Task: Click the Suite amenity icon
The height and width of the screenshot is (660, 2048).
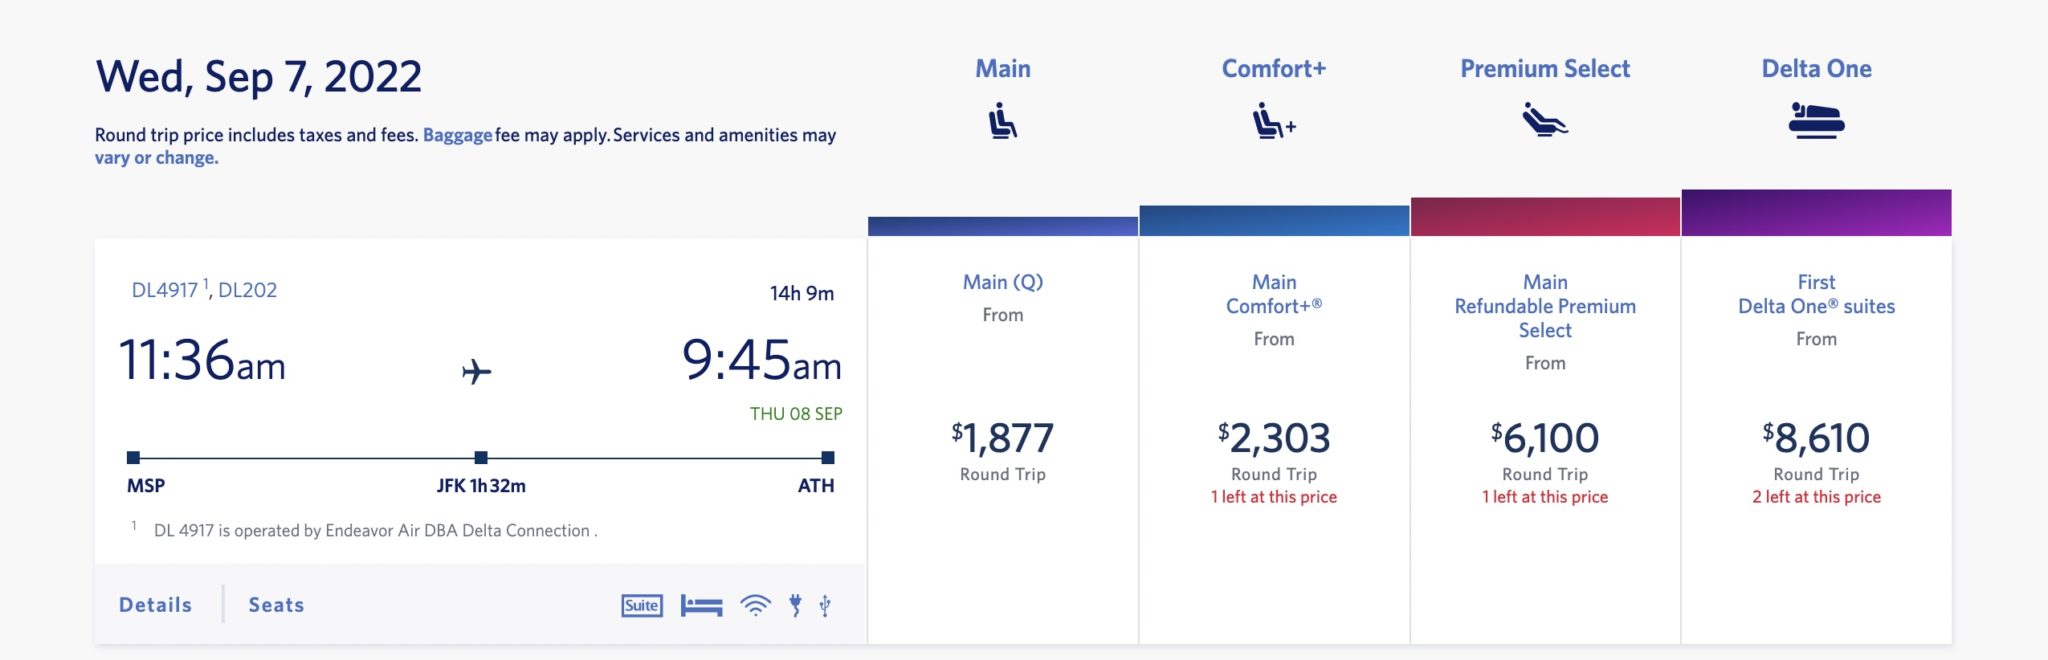Action: click(642, 605)
